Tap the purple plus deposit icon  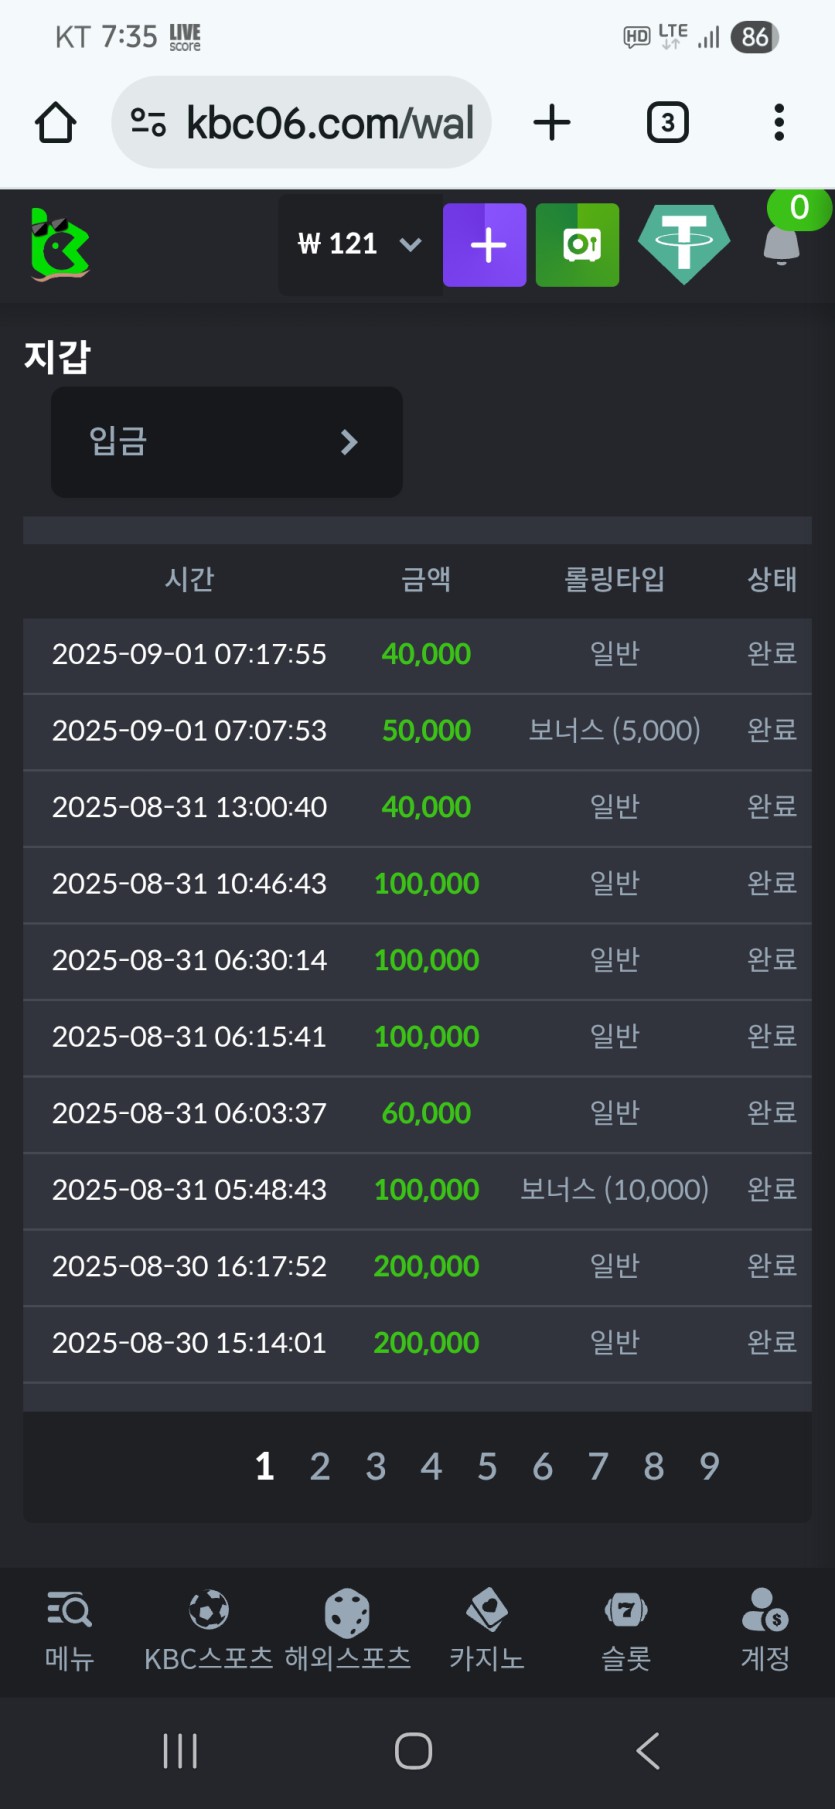coord(485,245)
